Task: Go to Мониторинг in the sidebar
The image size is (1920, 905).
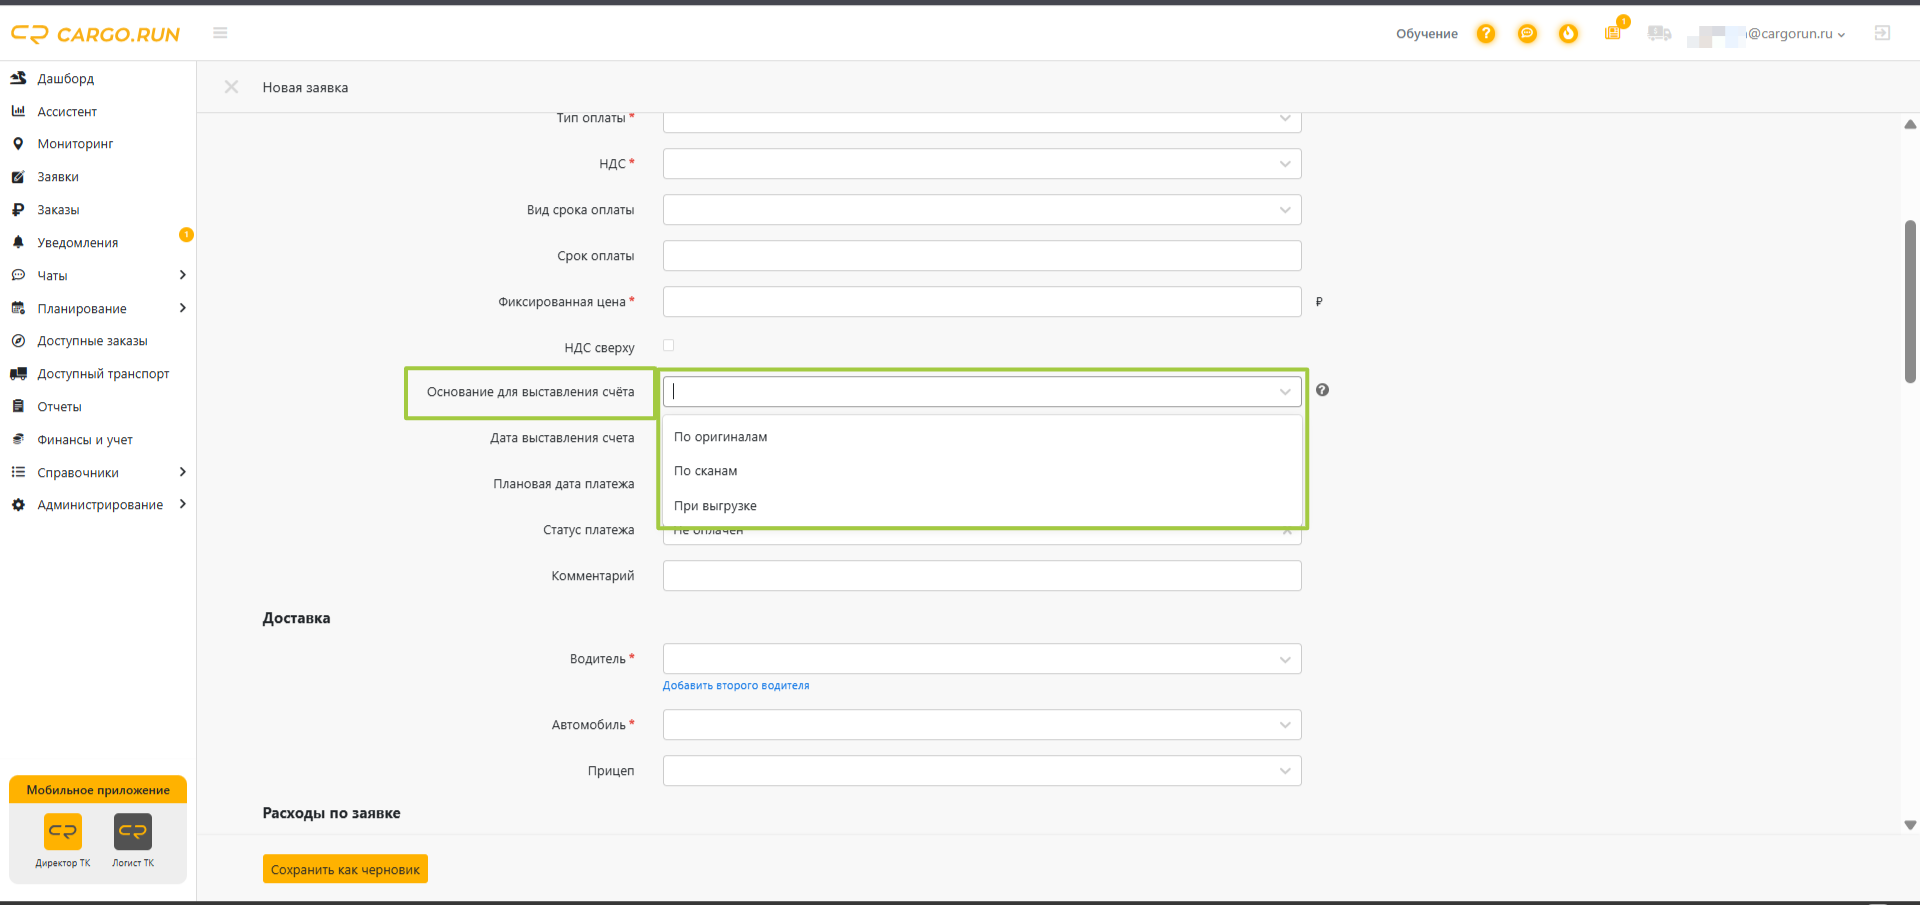Action: pos(75,144)
